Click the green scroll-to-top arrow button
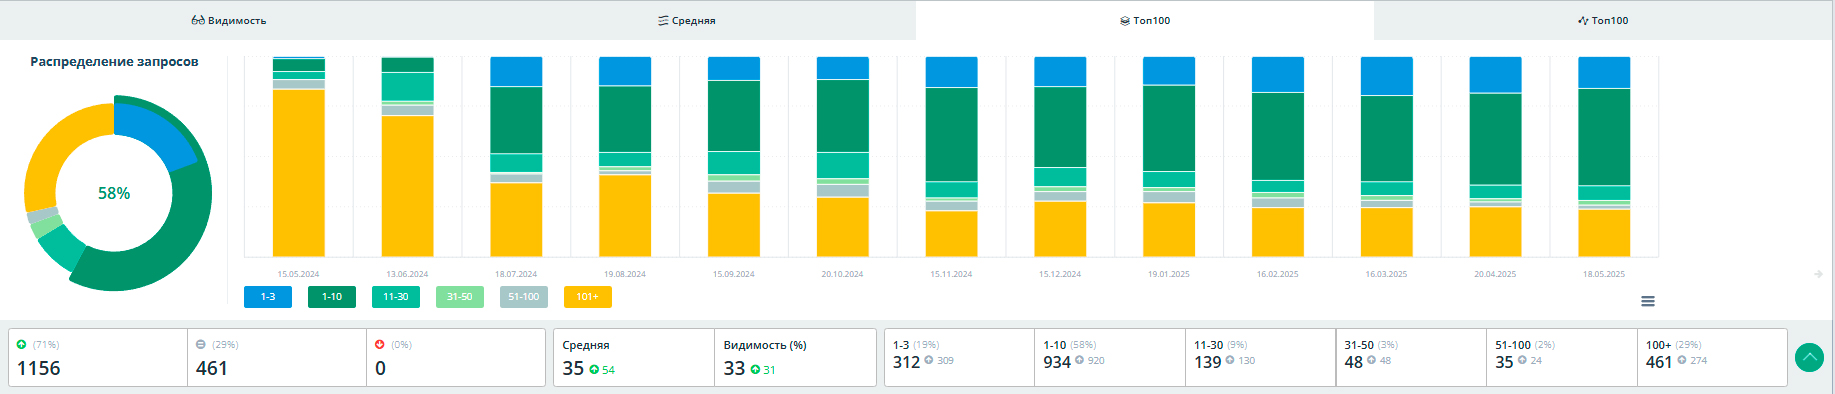 pos(1809,357)
